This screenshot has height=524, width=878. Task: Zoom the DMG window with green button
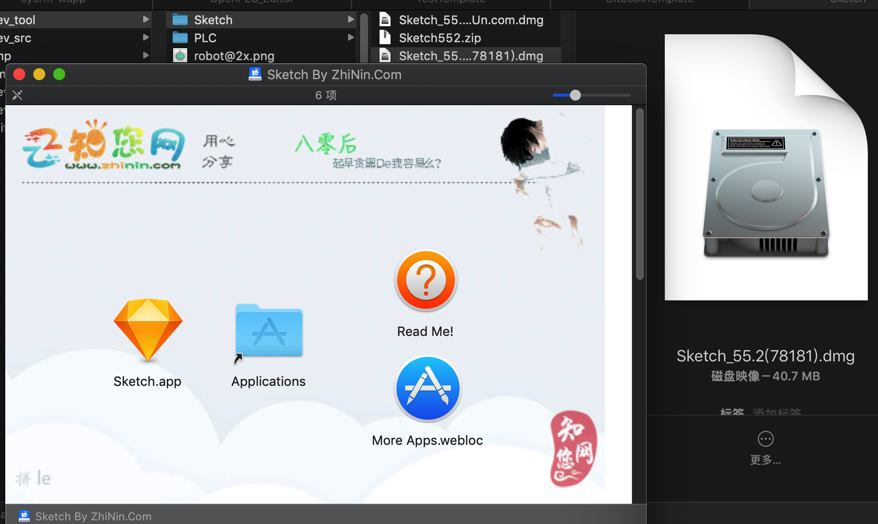tap(59, 74)
